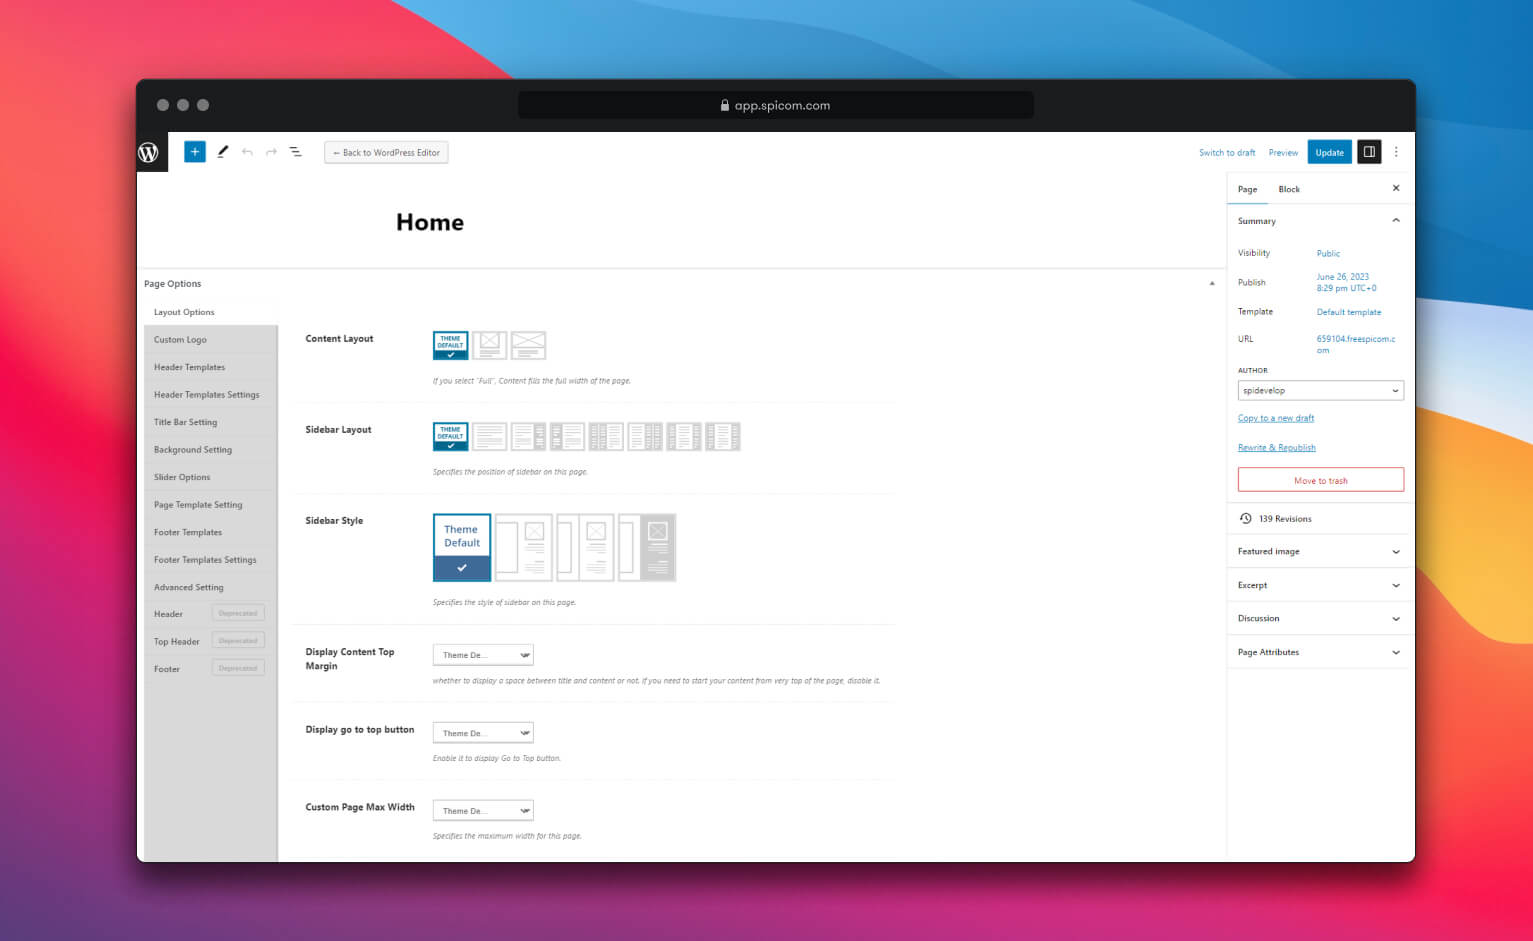
Task: Open the Slider Options tab
Action: pyautogui.click(x=211, y=477)
